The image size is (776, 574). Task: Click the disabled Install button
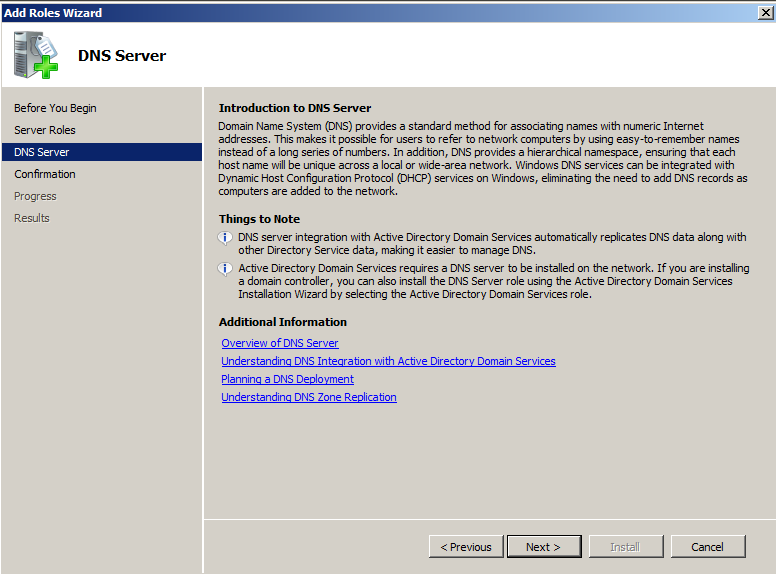pos(626,546)
